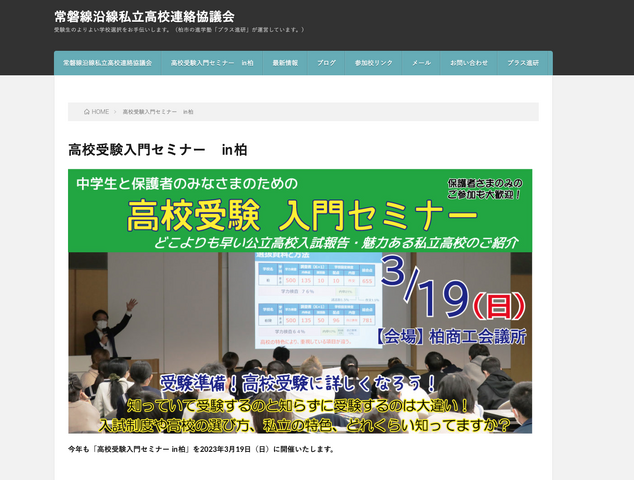This screenshot has width=634, height=480.
Task: Click the tagline 受験生のよりよい学校選択をお手伝いします
Action: coord(179,30)
